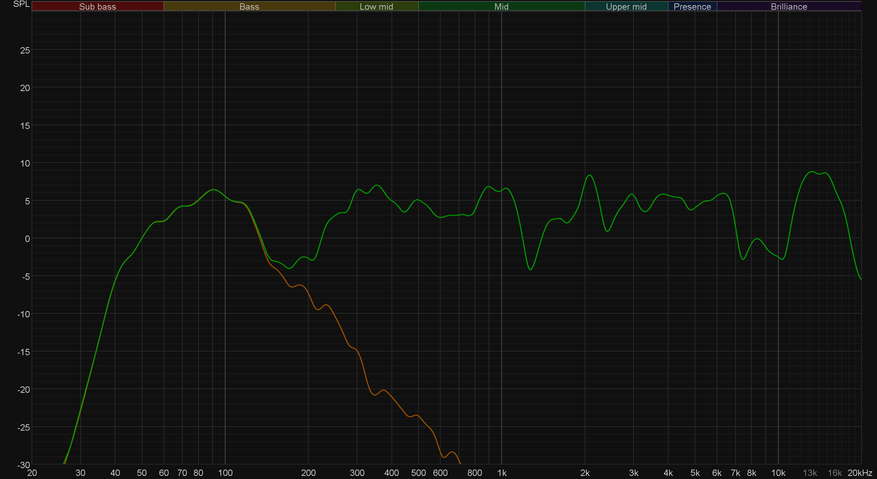877x479 pixels.
Task: Click the 25 dB mark on SPL axis
Action: pos(24,50)
